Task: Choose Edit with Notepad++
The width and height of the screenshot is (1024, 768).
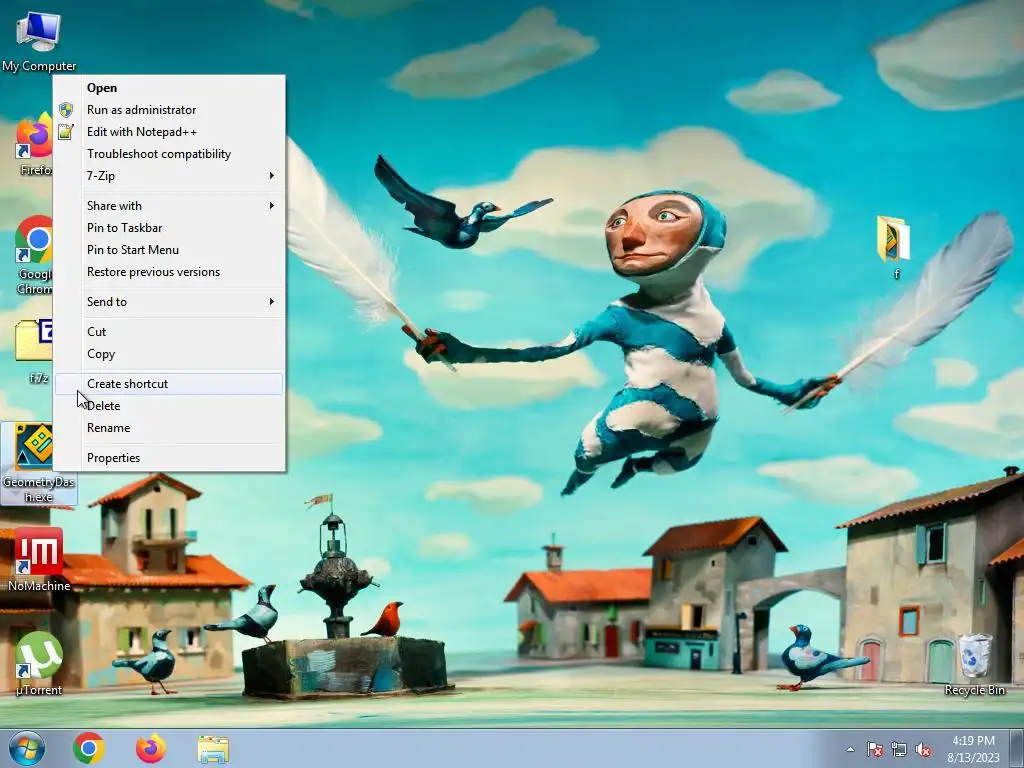Action: (169, 132)
